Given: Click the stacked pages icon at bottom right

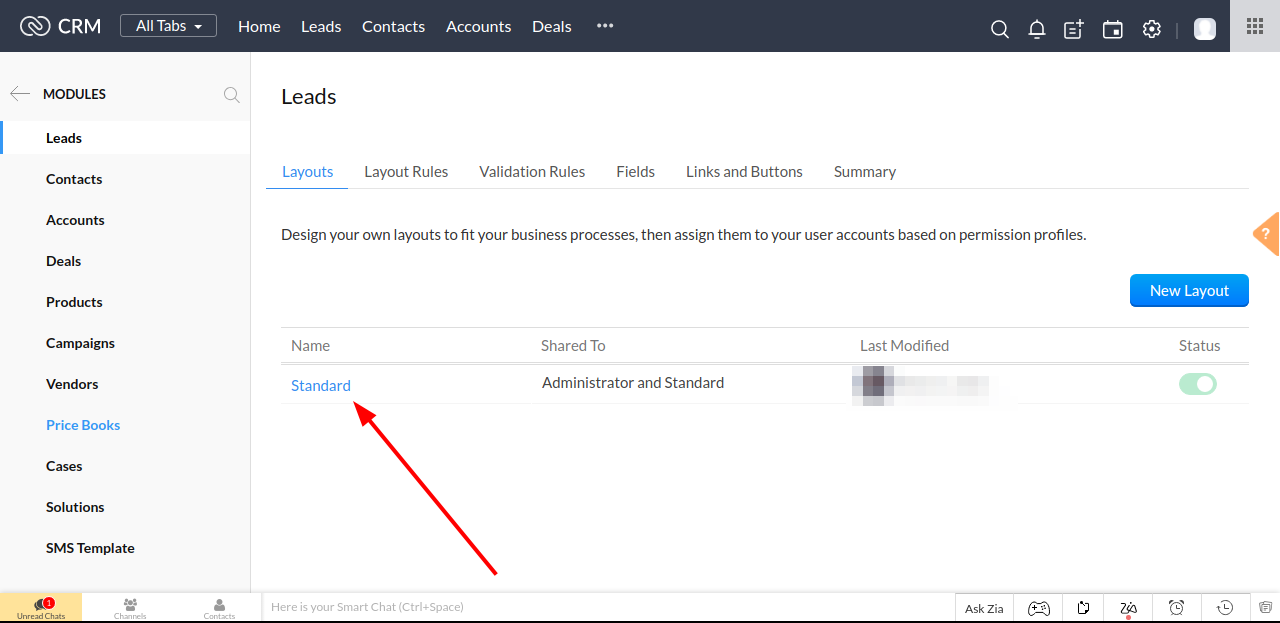Looking at the screenshot, I should tap(1265, 608).
